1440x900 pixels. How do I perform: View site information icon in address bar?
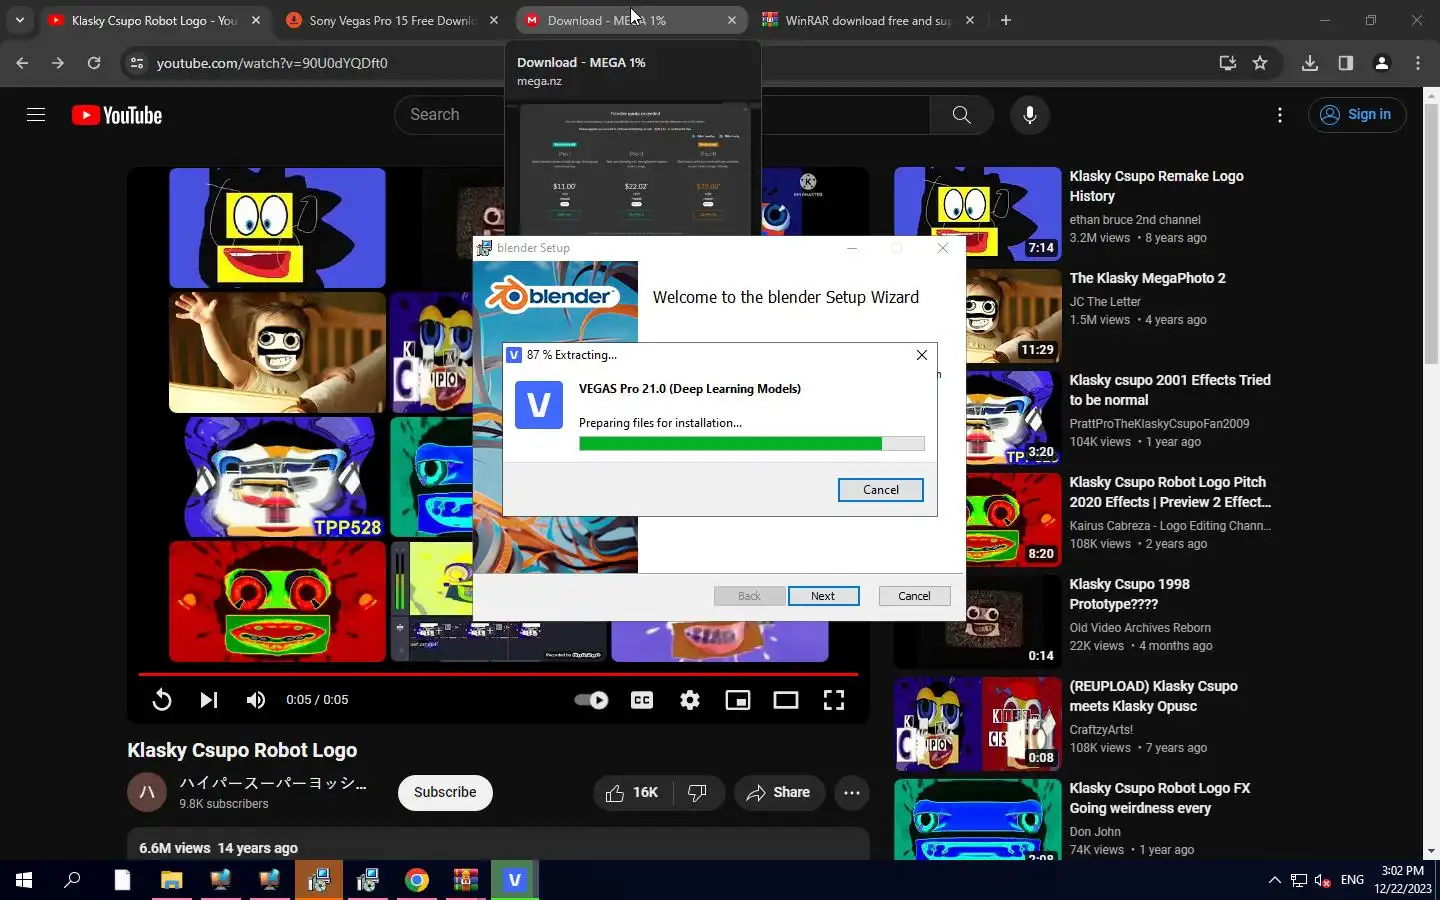[x=138, y=63]
